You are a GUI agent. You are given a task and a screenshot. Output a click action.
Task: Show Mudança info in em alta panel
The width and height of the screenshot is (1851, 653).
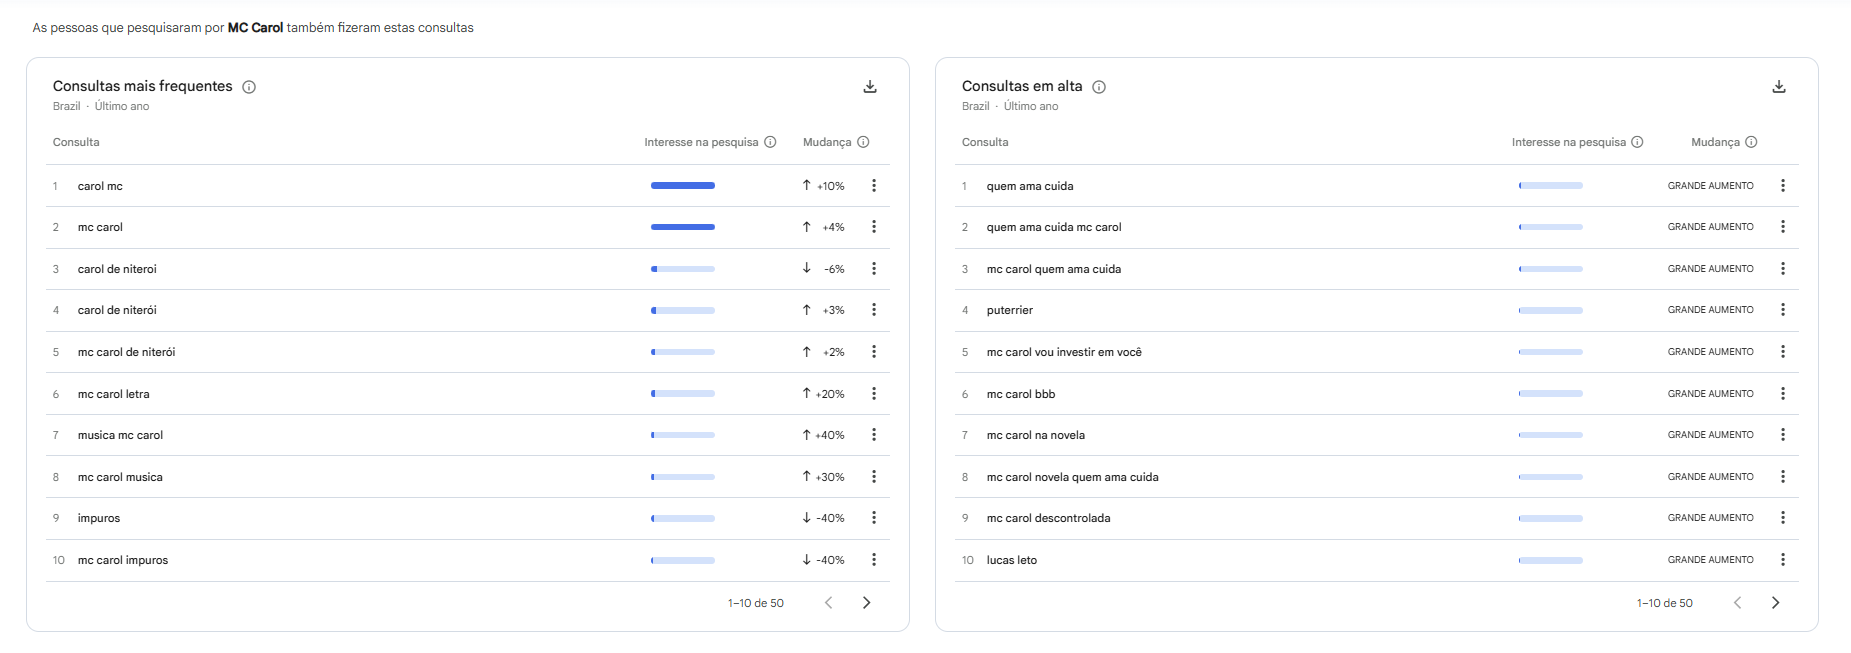(x=1751, y=142)
